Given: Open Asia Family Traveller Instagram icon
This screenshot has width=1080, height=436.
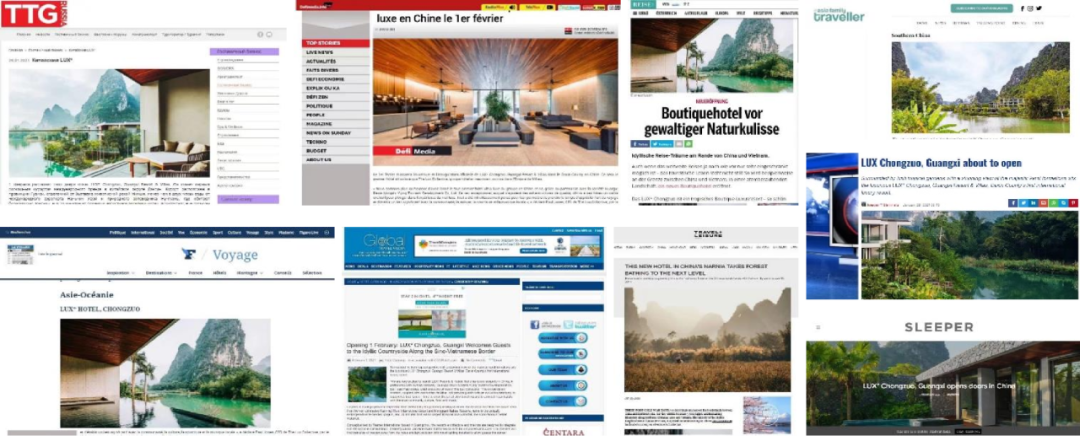Looking at the screenshot, I should (1030, 8).
